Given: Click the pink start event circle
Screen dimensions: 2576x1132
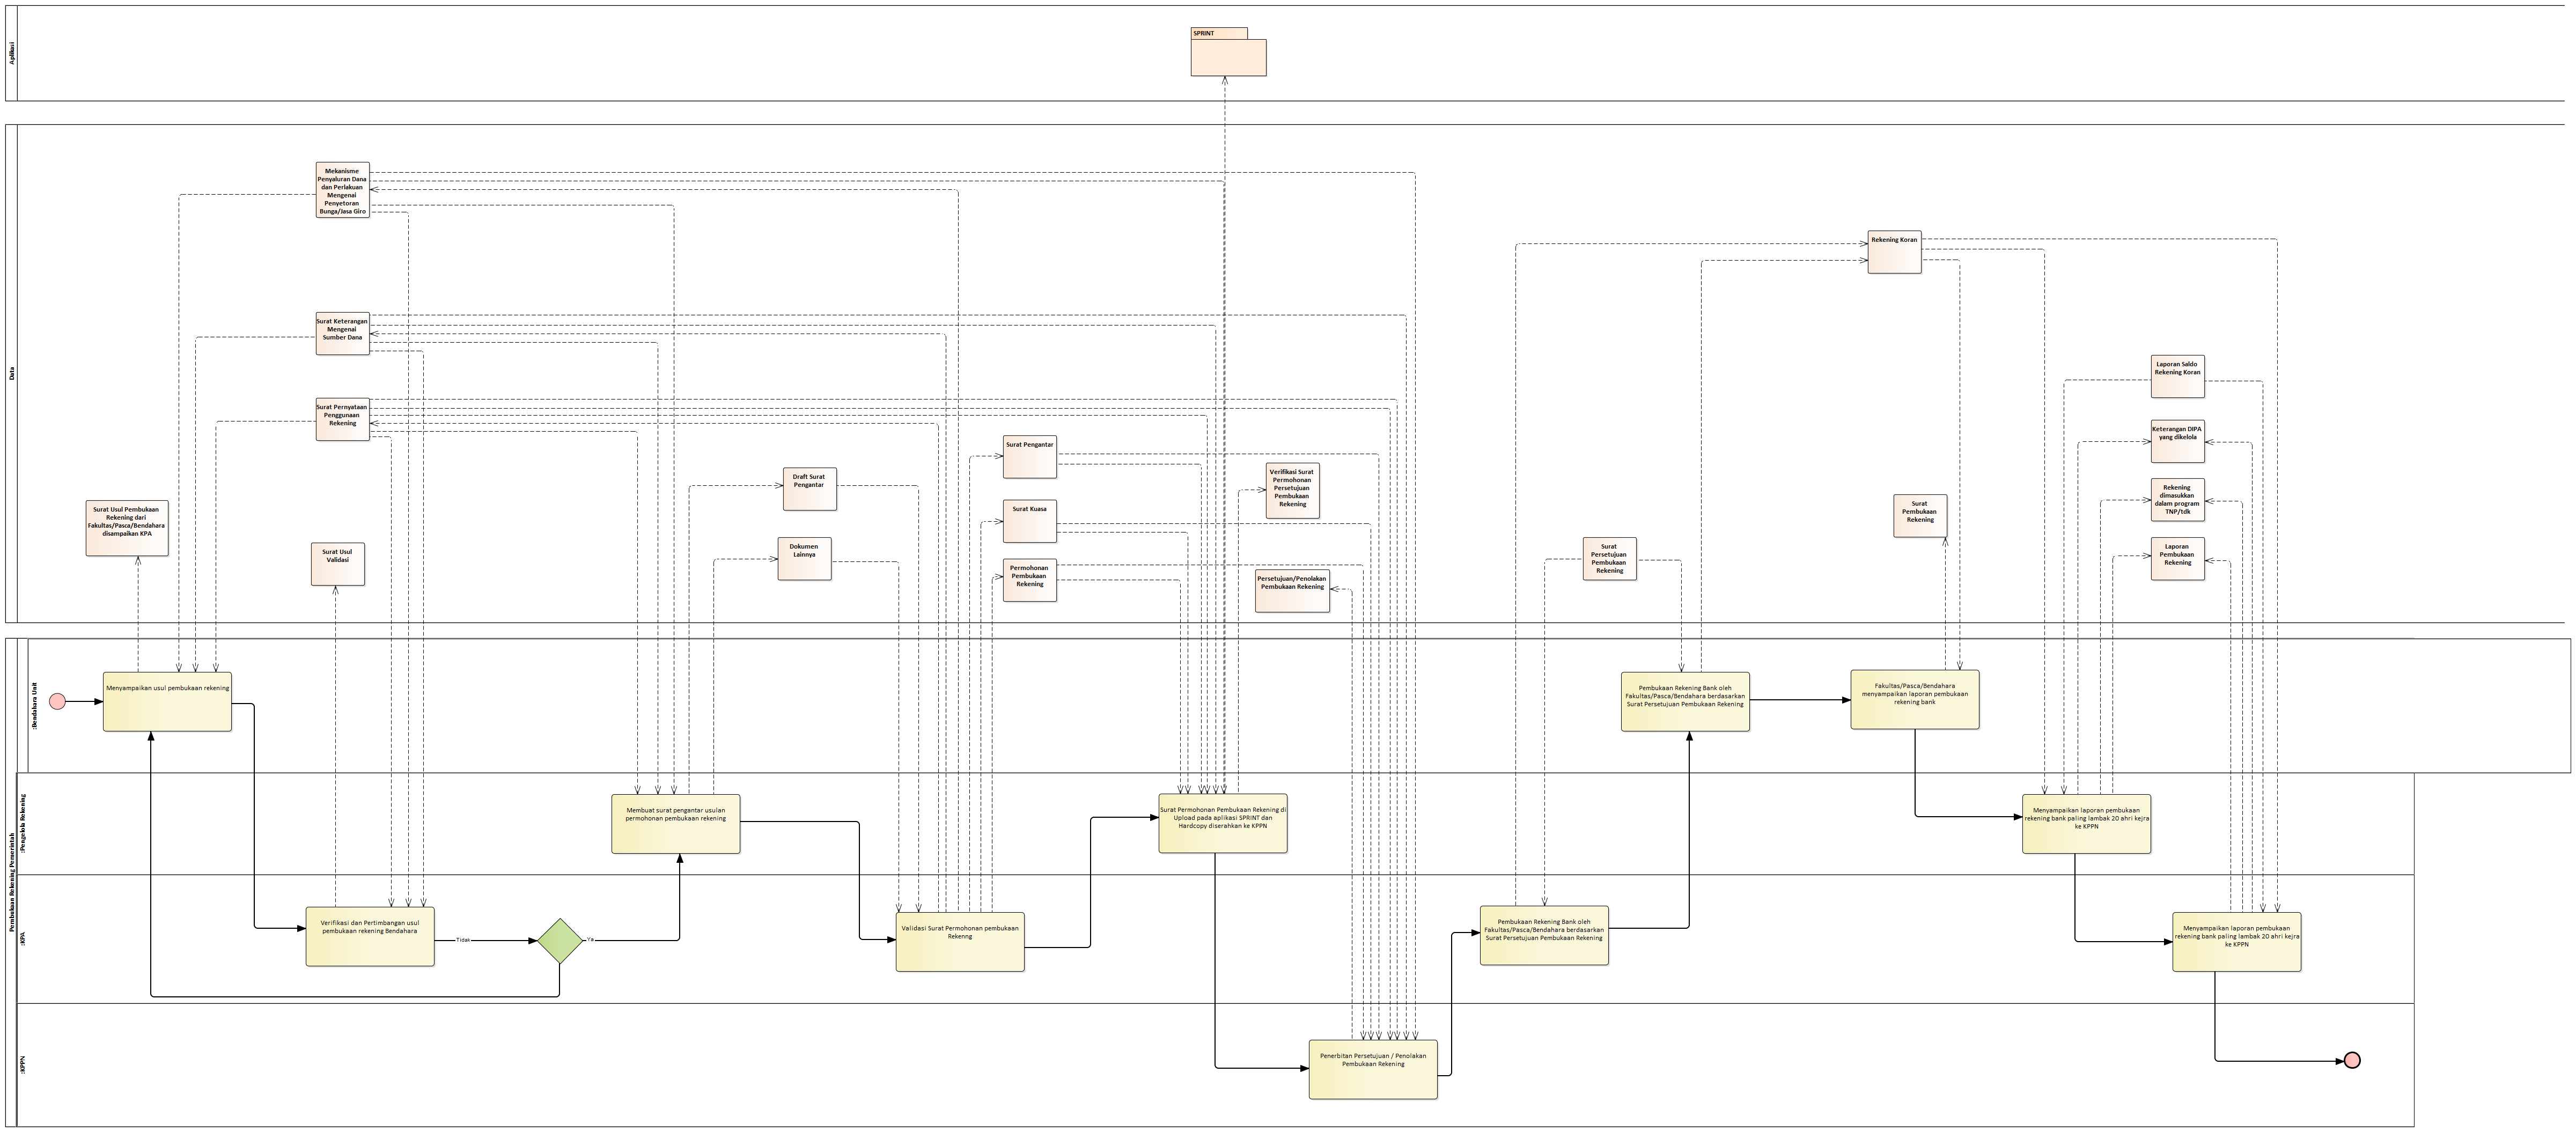Looking at the screenshot, I should (57, 701).
